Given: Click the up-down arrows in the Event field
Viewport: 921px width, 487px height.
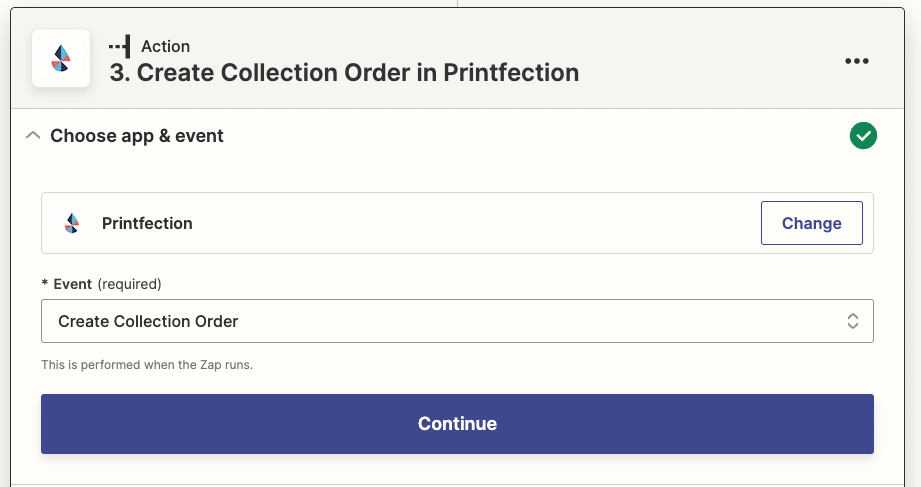Looking at the screenshot, I should coord(853,321).
